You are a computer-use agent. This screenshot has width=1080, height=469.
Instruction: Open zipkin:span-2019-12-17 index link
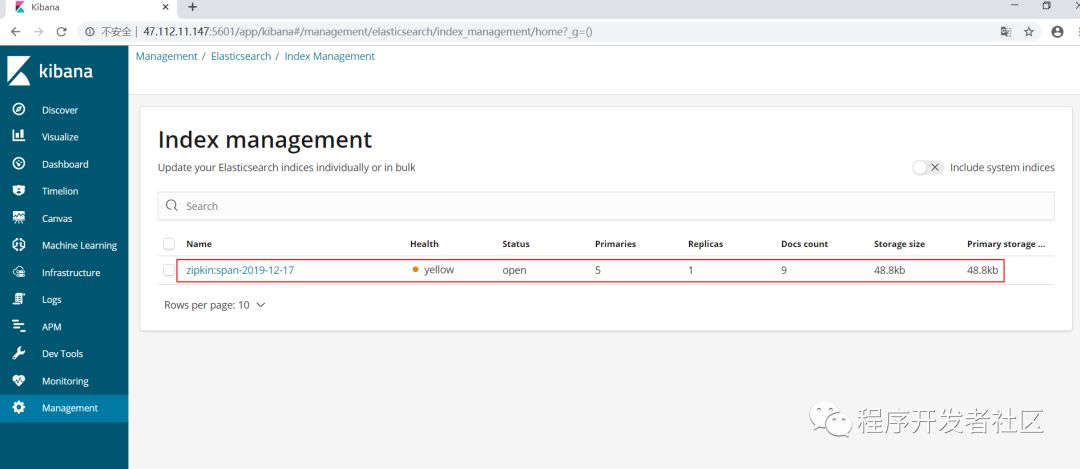[x=240, y=270]
